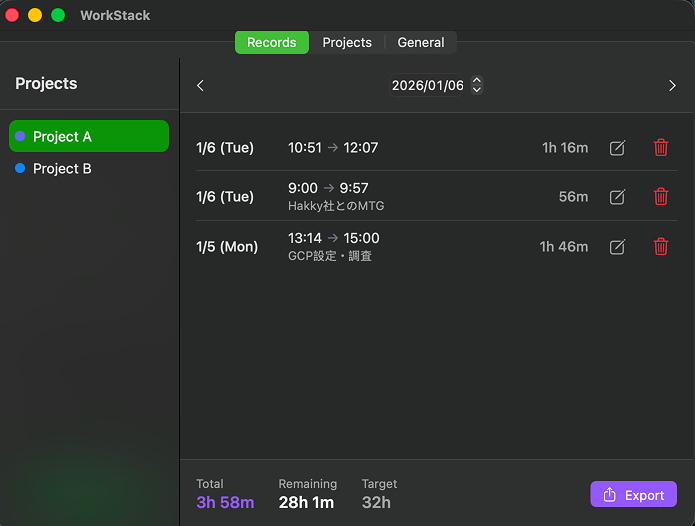Viewport: 695px width, 526px height.
Task: Open the General tab
Action: pyautogui.click(x=421, y=43)
